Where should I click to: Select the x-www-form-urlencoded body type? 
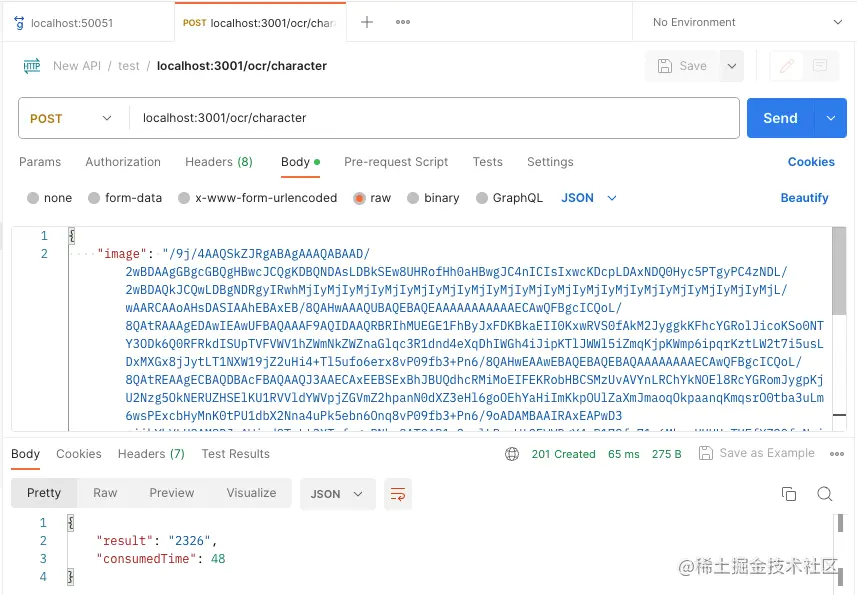point(257,198)
